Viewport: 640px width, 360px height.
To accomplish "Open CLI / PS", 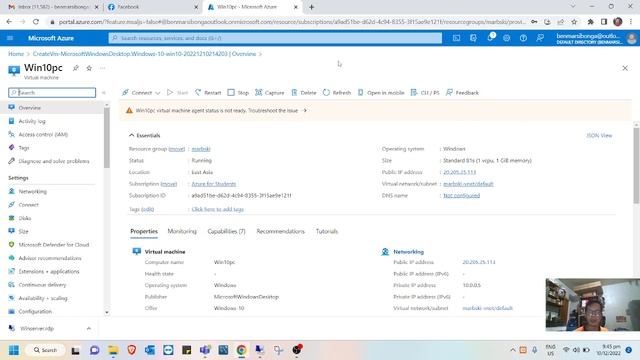I will pyautogui.click(x=425, y=93).
